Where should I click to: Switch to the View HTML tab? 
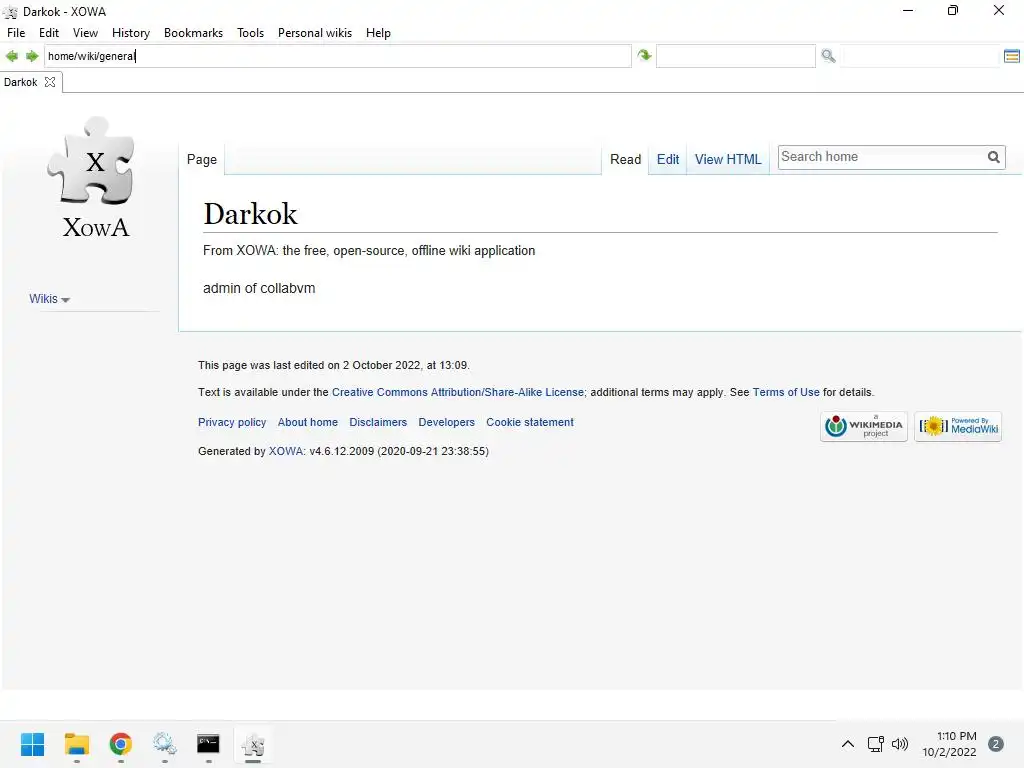coord(728,159)
